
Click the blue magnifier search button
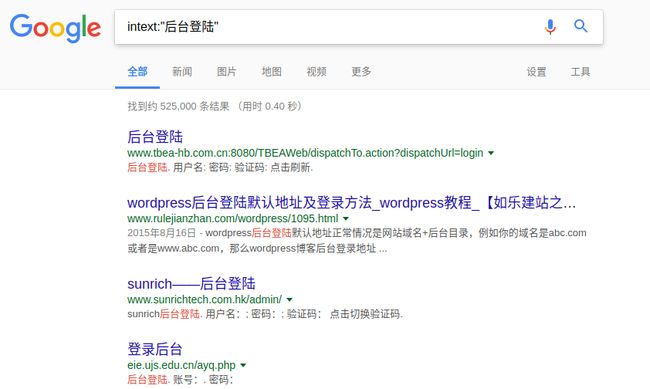(581, 26)
